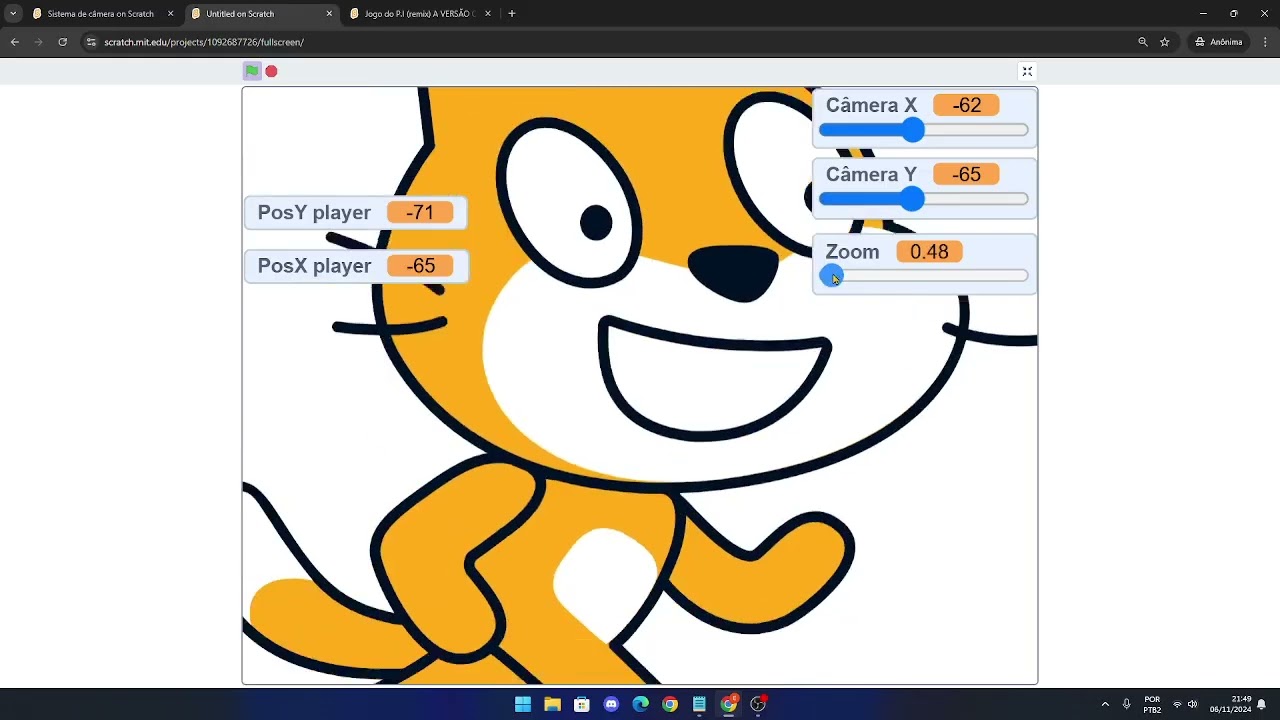Open Notepad from taskbar
Screen dimensions: 1280x720
[x=699, y=704]
